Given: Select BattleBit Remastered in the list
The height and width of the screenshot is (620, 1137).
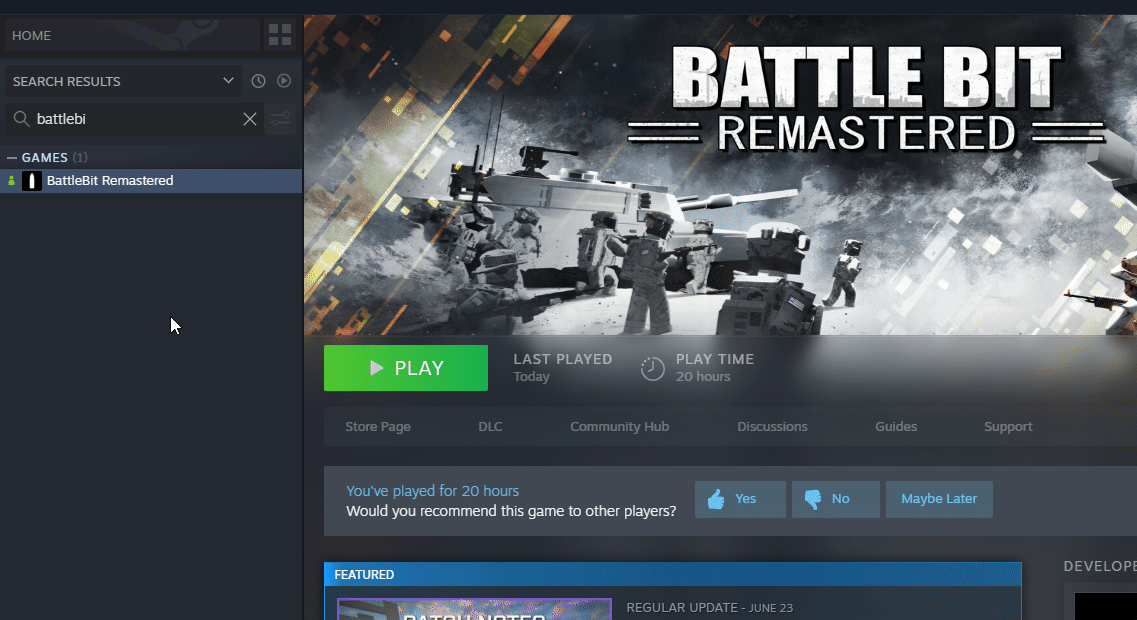Looking at the screenshot, I should click(x=110, y=181).
